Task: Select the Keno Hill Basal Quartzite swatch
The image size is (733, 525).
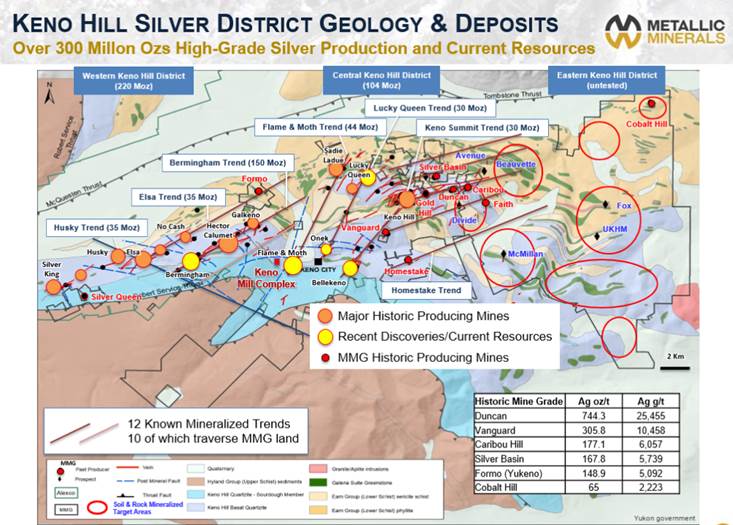Action: click(x=195, y=508)
